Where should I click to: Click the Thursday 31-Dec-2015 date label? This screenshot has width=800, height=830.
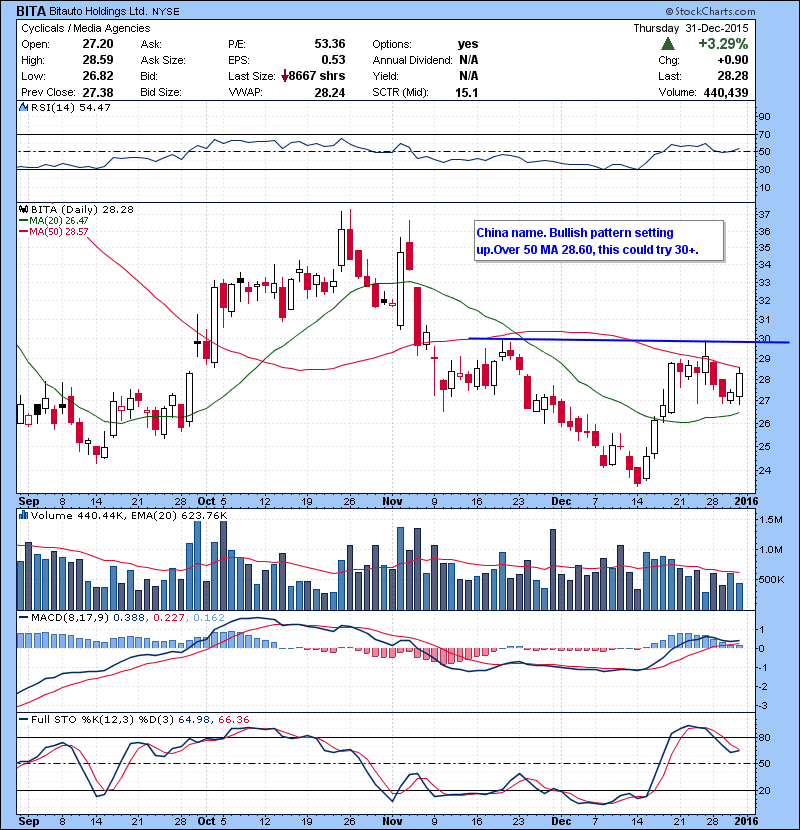coord(691,29)
